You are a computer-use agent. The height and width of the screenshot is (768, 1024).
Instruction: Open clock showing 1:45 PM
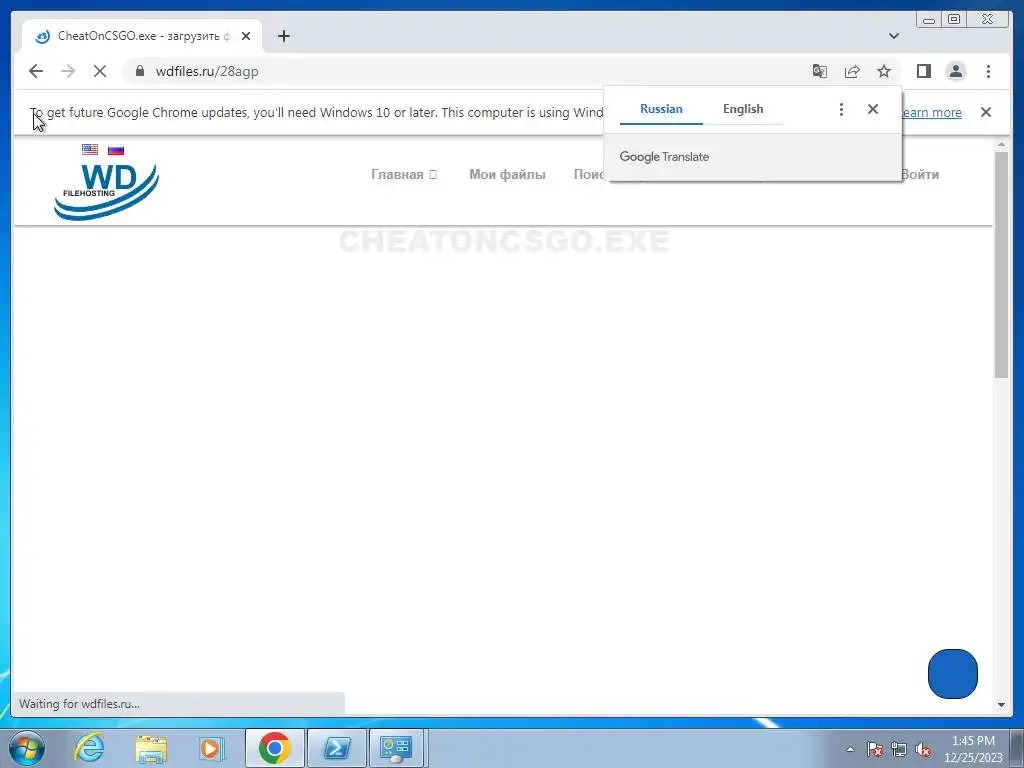click(x=973, y=749)
